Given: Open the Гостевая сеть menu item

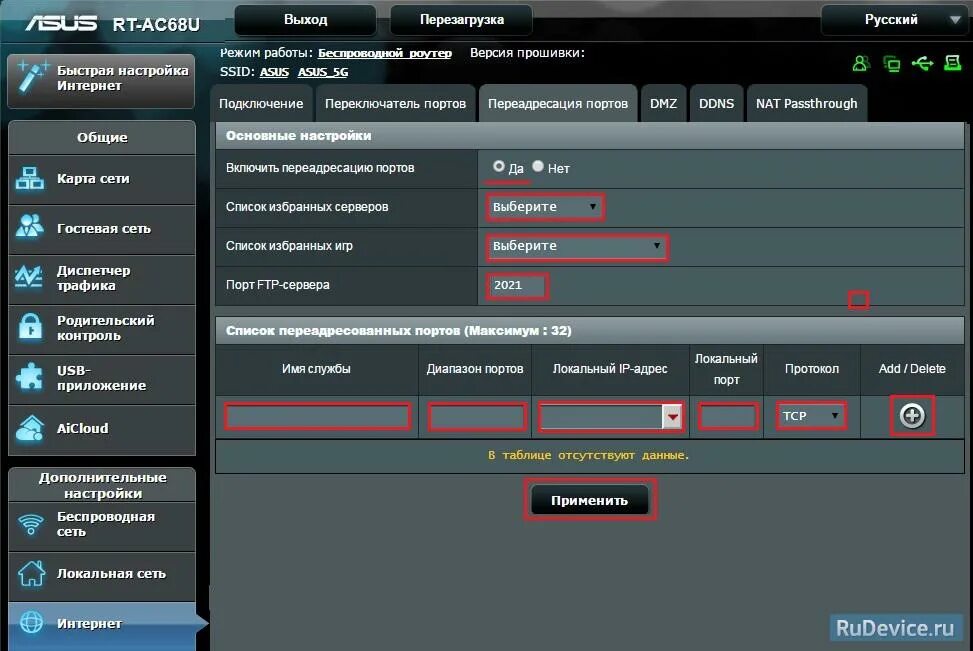Looking at the screenshot, I should [102, 228].
